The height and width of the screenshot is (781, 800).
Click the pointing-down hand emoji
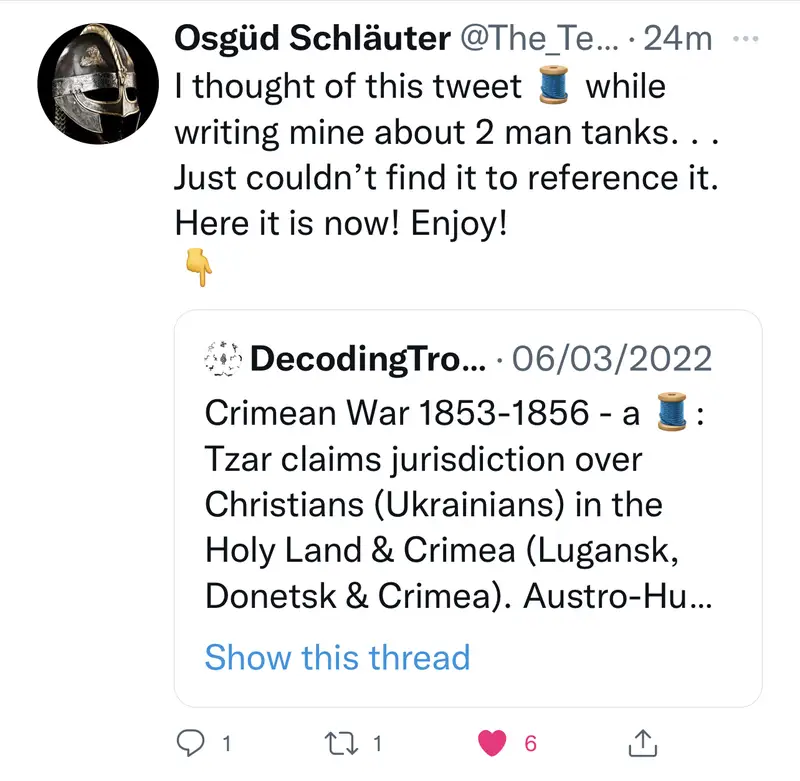coord(198,267)
